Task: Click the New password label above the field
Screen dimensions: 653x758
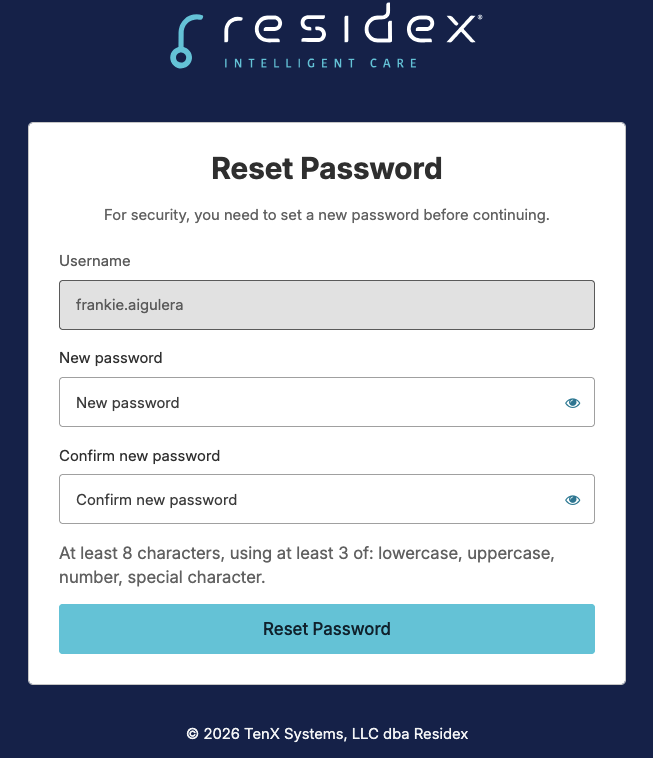Action: [111, 358]
